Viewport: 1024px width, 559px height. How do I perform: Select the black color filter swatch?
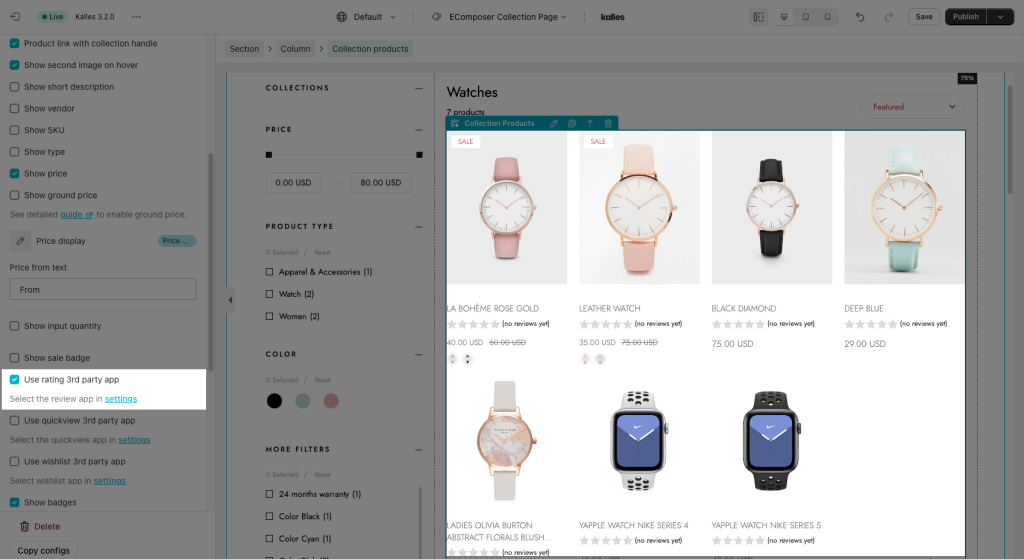coord(274,401)
